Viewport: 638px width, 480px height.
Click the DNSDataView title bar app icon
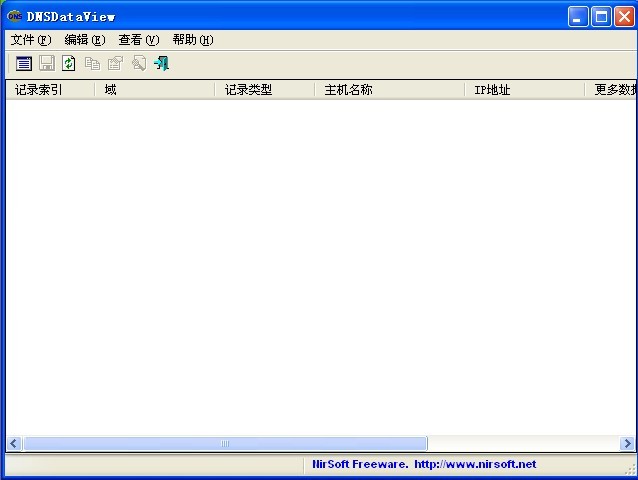pos(14,16)
